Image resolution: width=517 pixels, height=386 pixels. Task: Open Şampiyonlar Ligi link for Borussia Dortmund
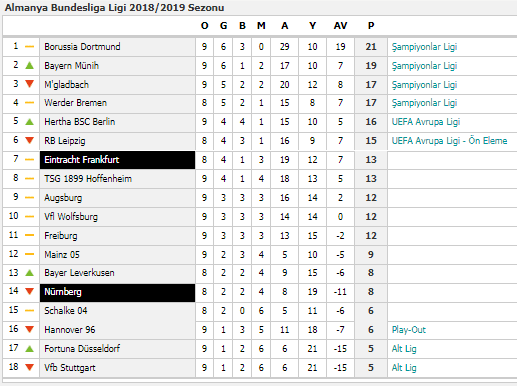tap(424, 47)
